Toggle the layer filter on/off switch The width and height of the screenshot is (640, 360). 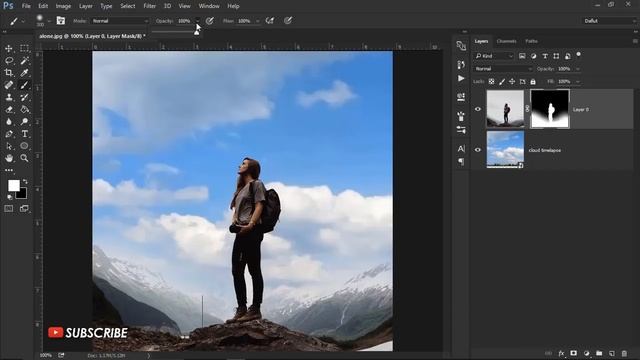coord(578,55)
